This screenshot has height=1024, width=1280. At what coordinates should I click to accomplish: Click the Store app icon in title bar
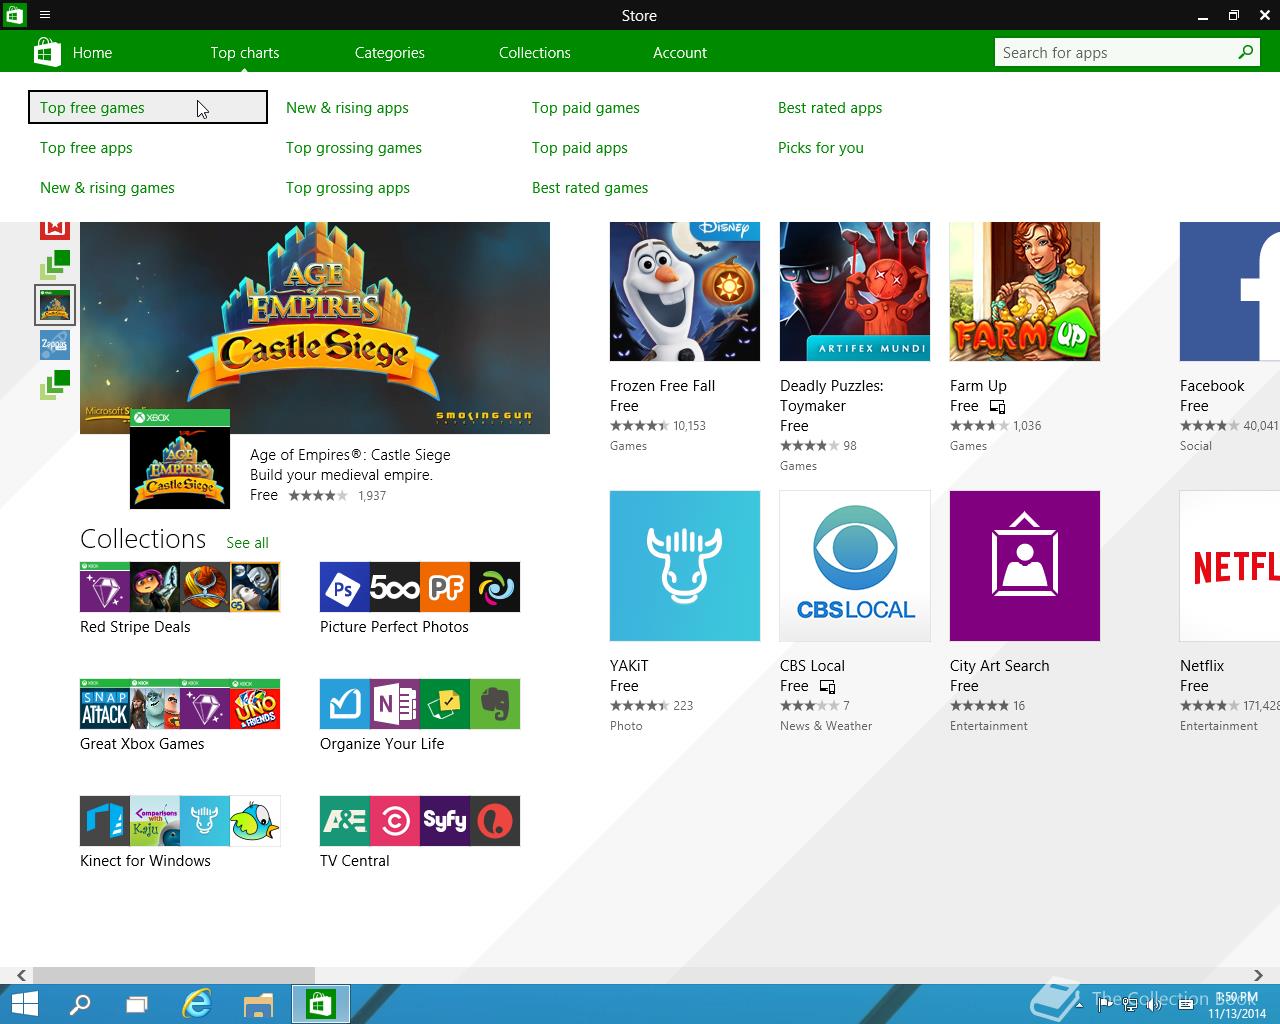[x=14, y=15]
